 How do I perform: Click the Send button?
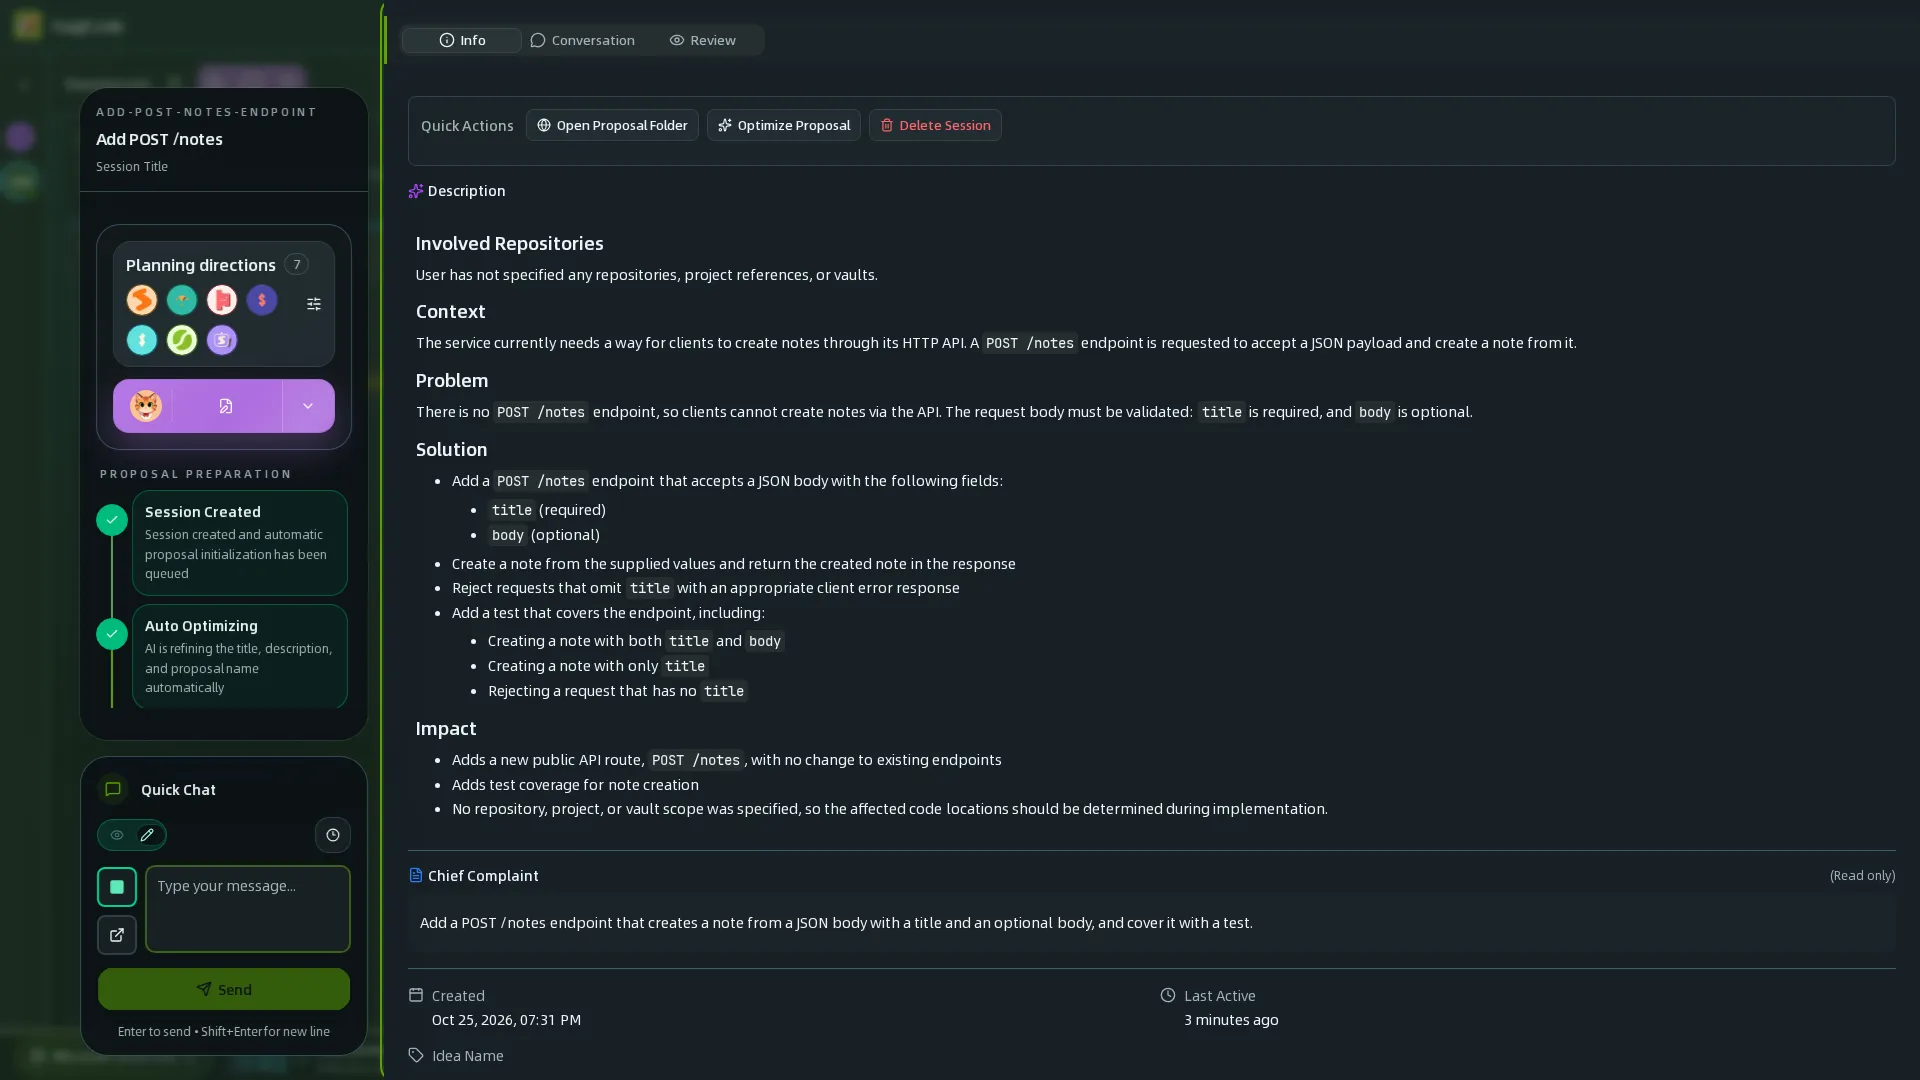click(224, 989)
